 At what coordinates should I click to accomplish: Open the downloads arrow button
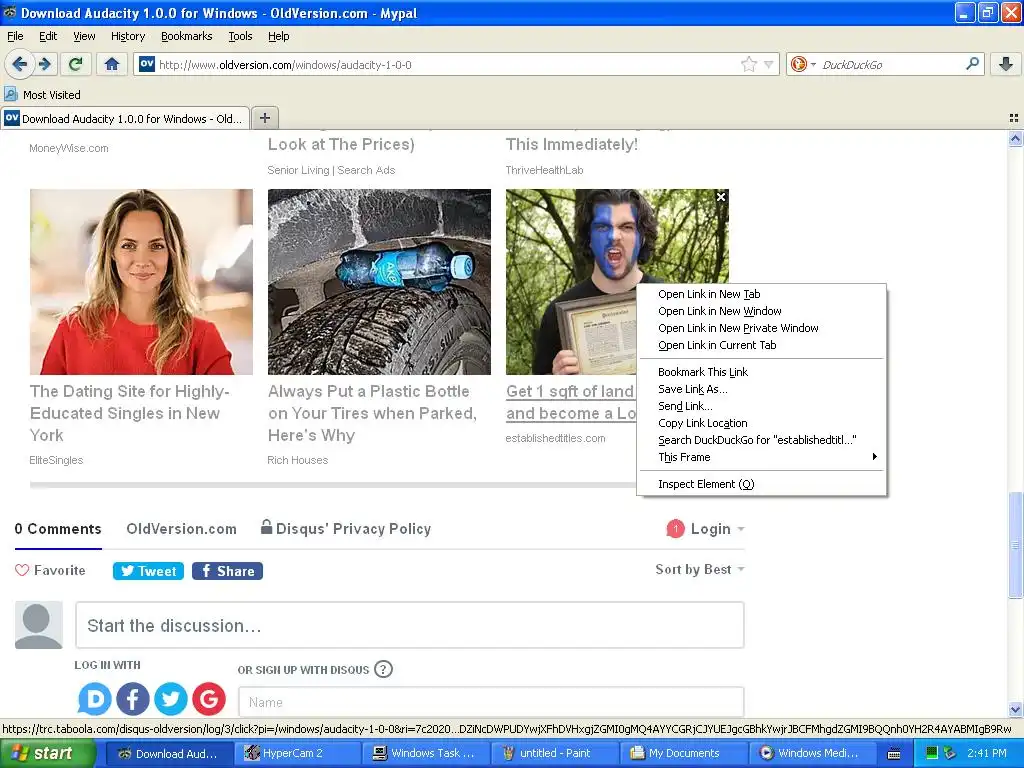click(x=1006, y=64)
